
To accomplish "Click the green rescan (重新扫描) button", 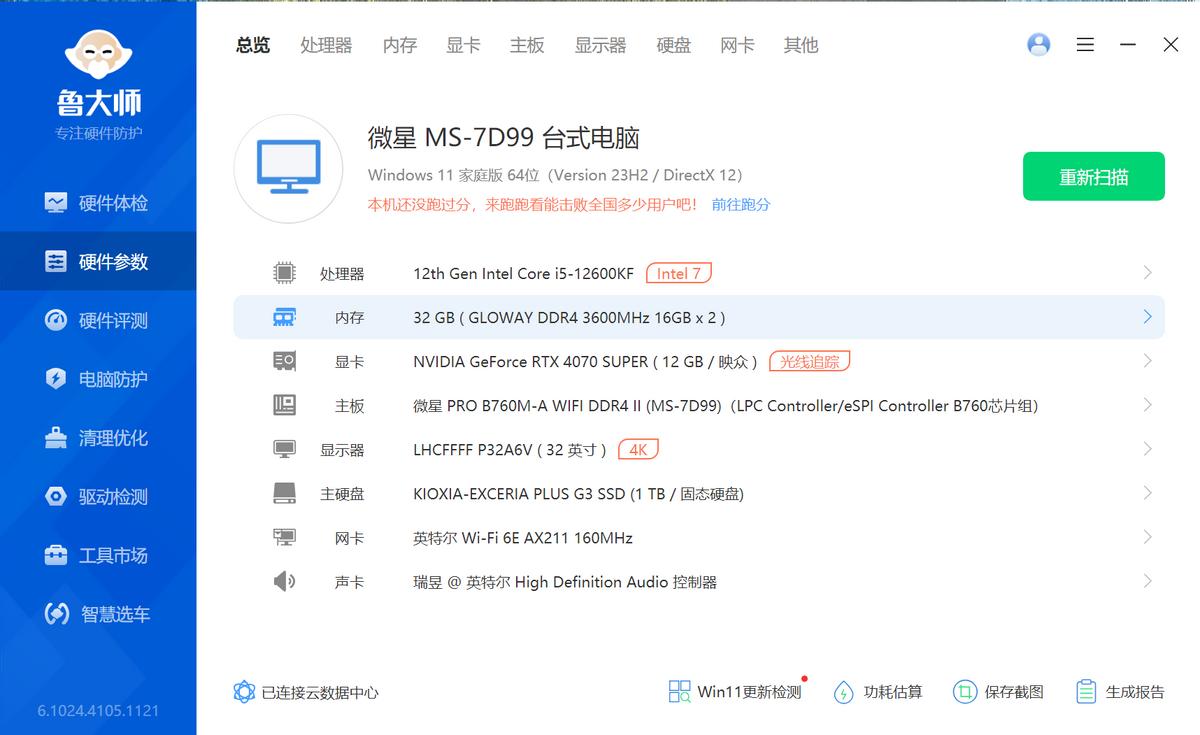I will (1093, 177).
